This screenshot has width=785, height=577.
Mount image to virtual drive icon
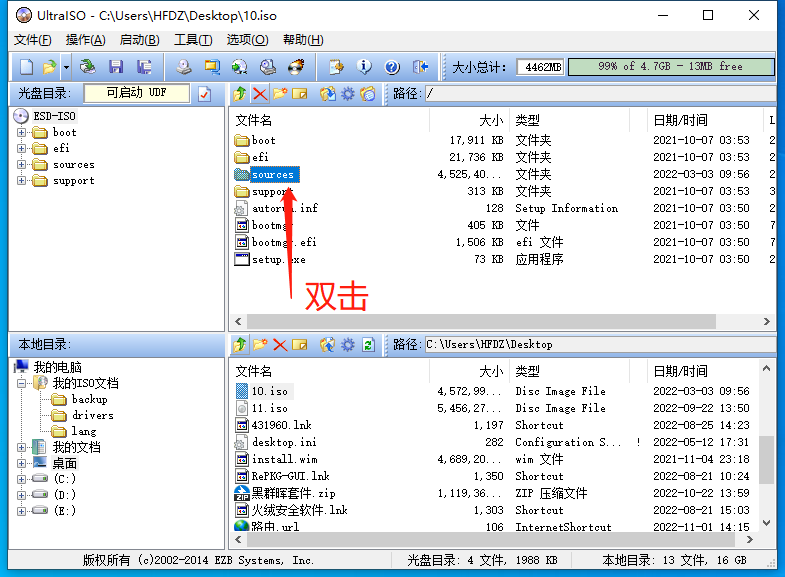(268, 67)
